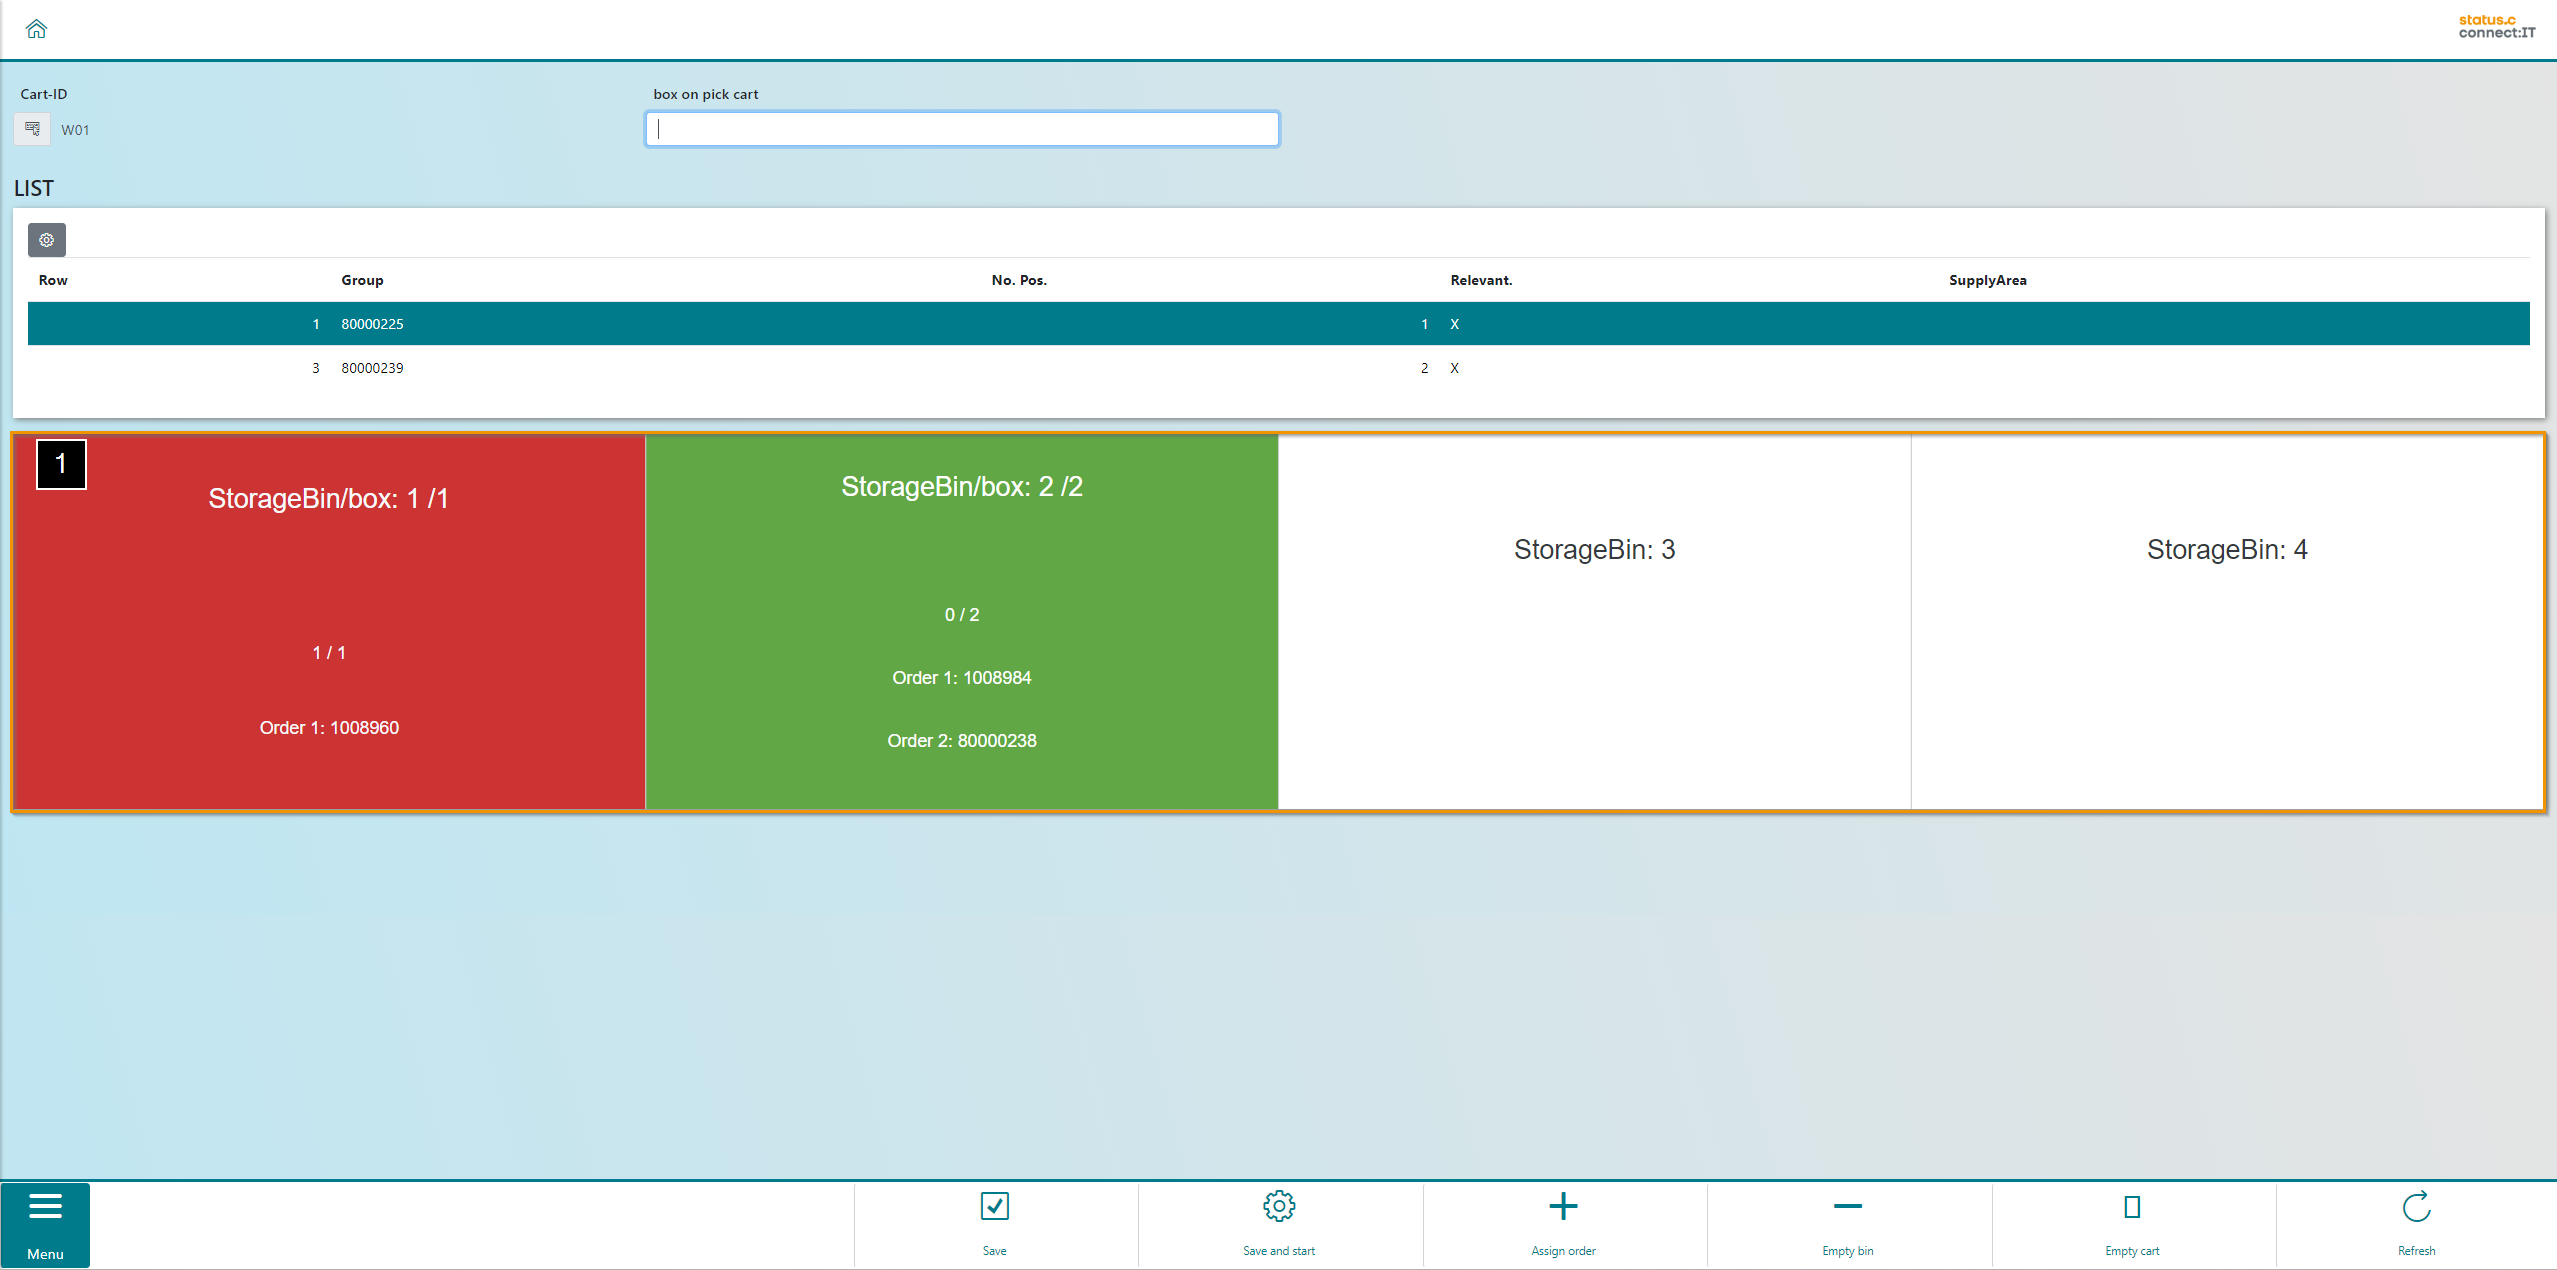
Task: Focus the box on pick cart field
Action: coord(962,129)
